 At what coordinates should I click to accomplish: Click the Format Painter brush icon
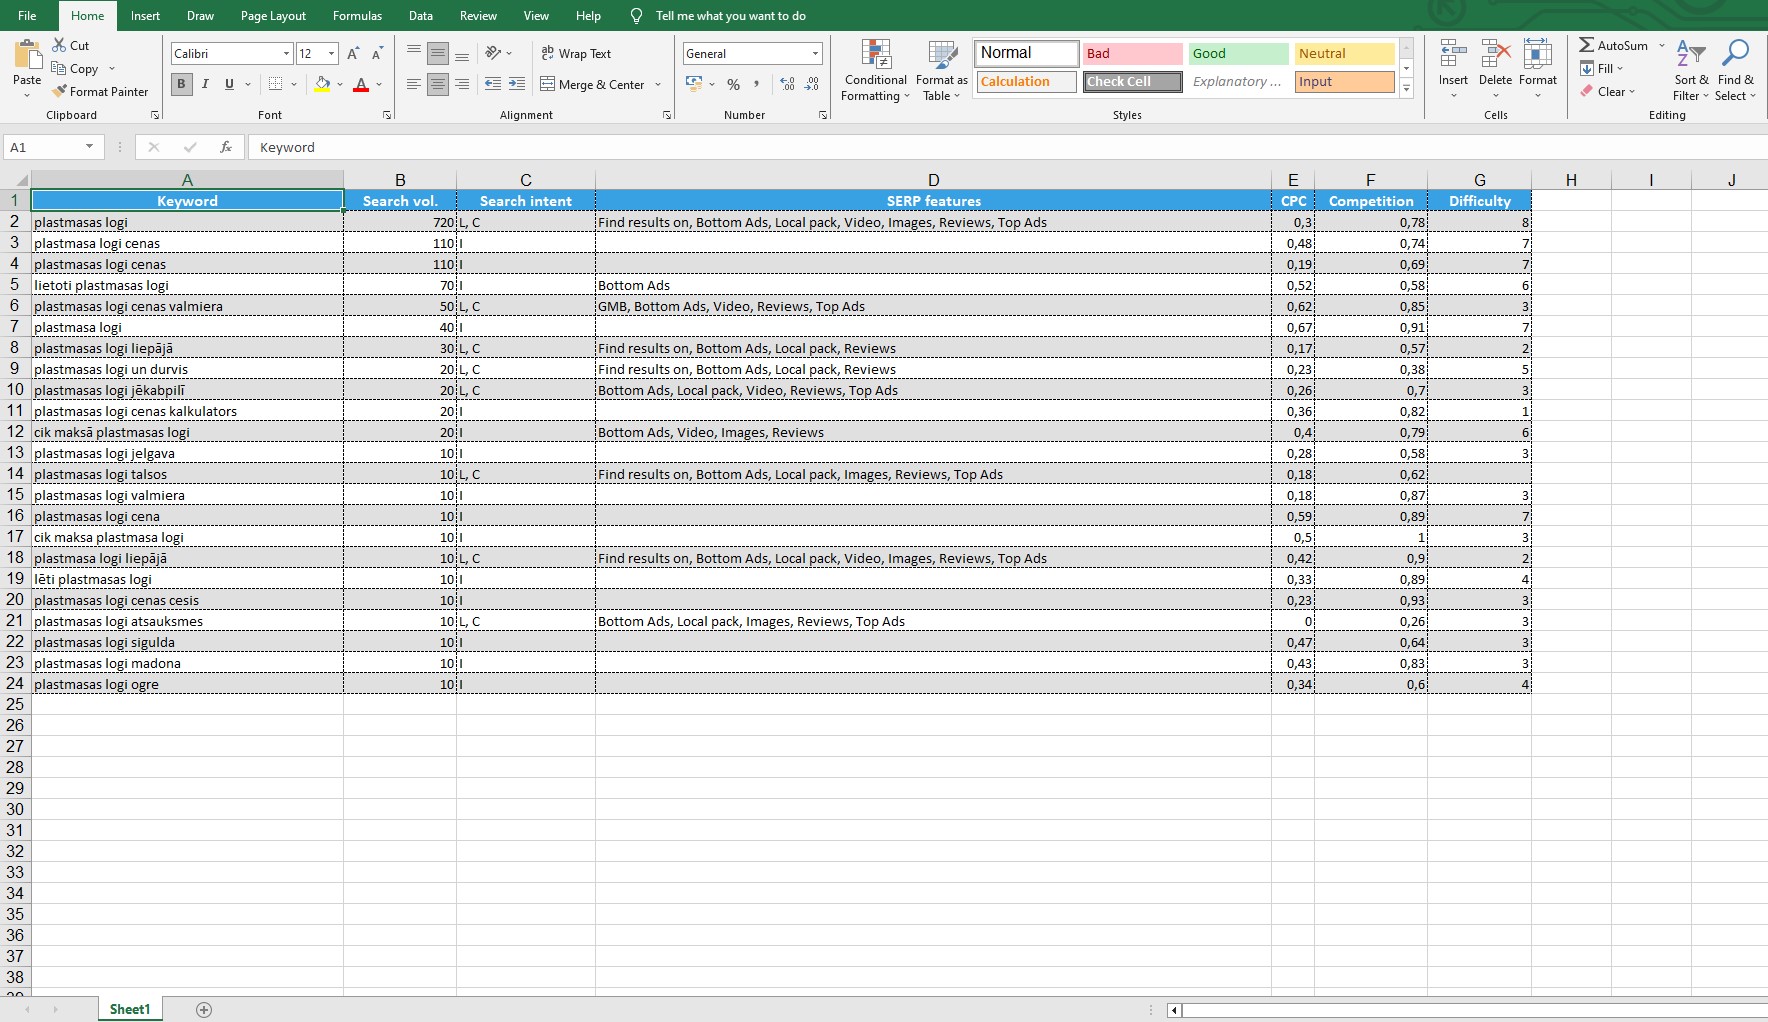(x=61, y=91)
